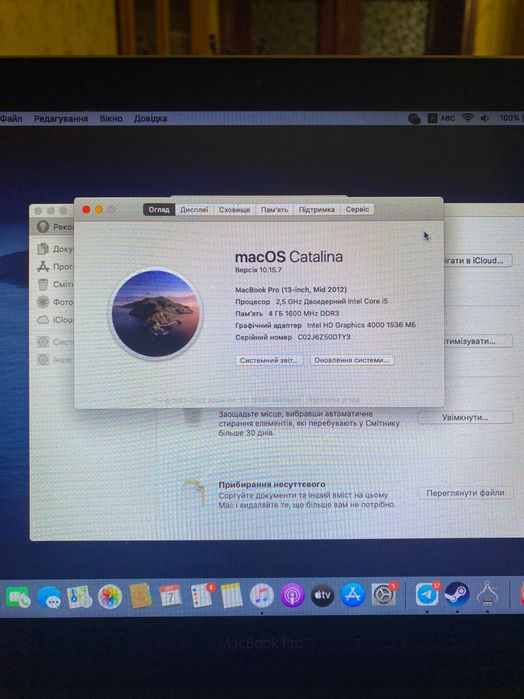
Task: Open the Редагування menu
Action: [61, 119]
